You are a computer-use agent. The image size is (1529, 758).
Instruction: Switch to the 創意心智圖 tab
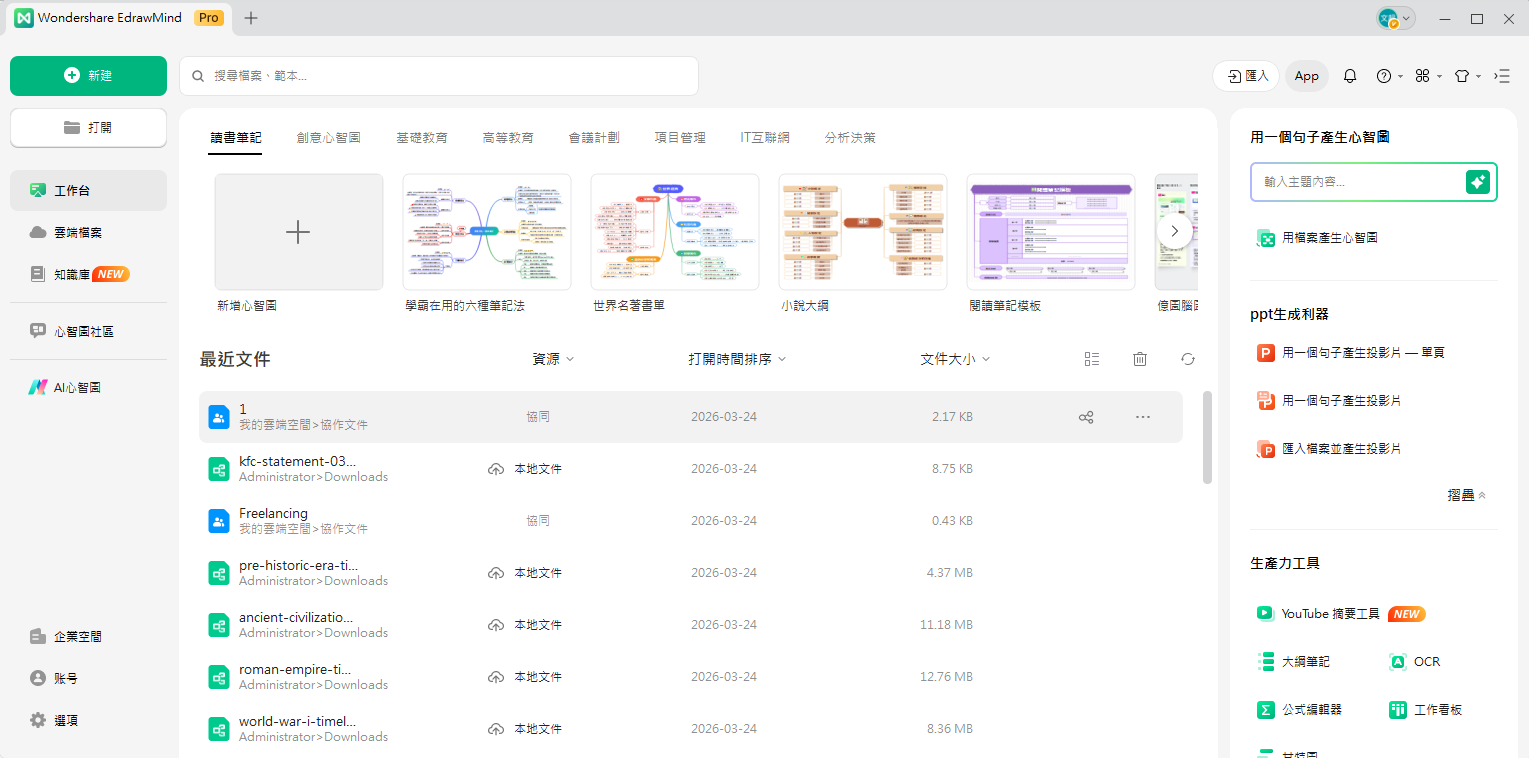329,137
